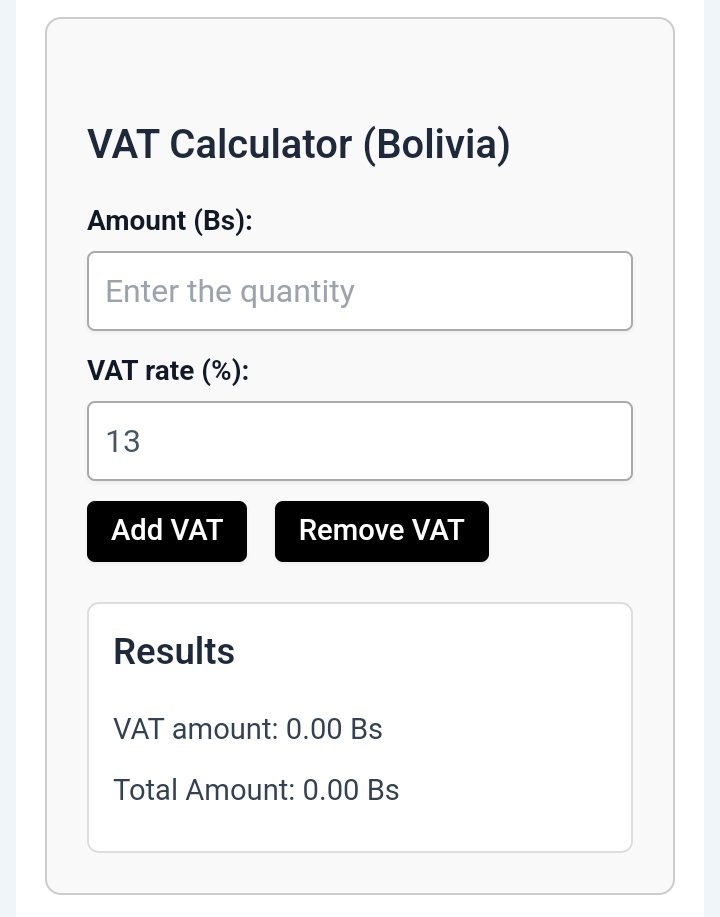The height and width of the screenshot is (917, 720).
Task: Select the "Total Amount" result line
Action: [x=256, y=790]
